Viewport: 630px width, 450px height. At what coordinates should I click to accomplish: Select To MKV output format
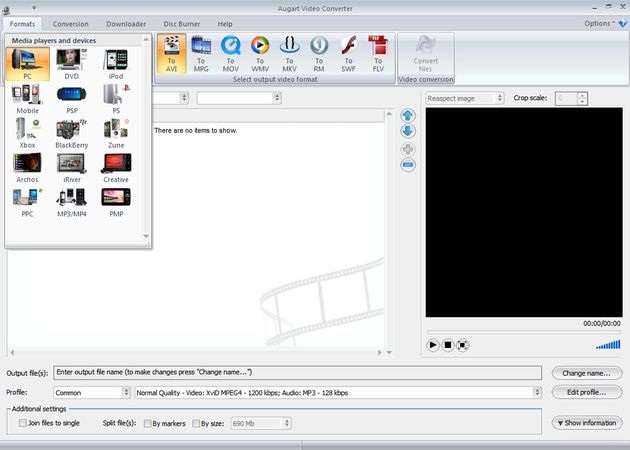click(x=289, y=54)
